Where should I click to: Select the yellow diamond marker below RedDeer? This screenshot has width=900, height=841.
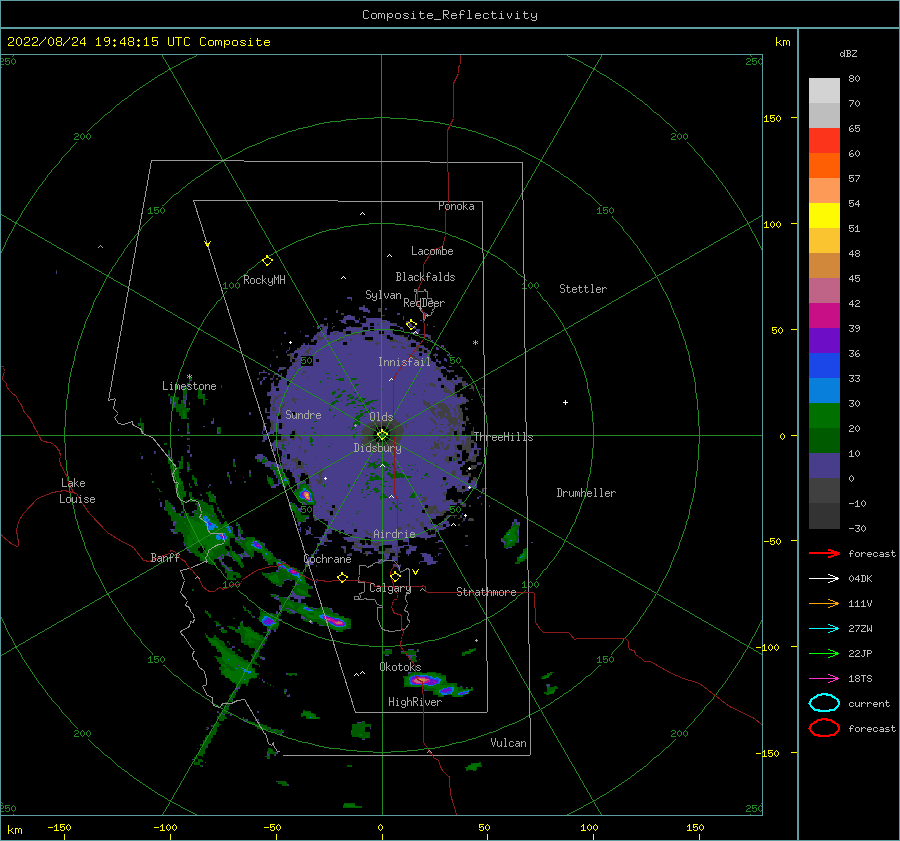pos(411,325)
